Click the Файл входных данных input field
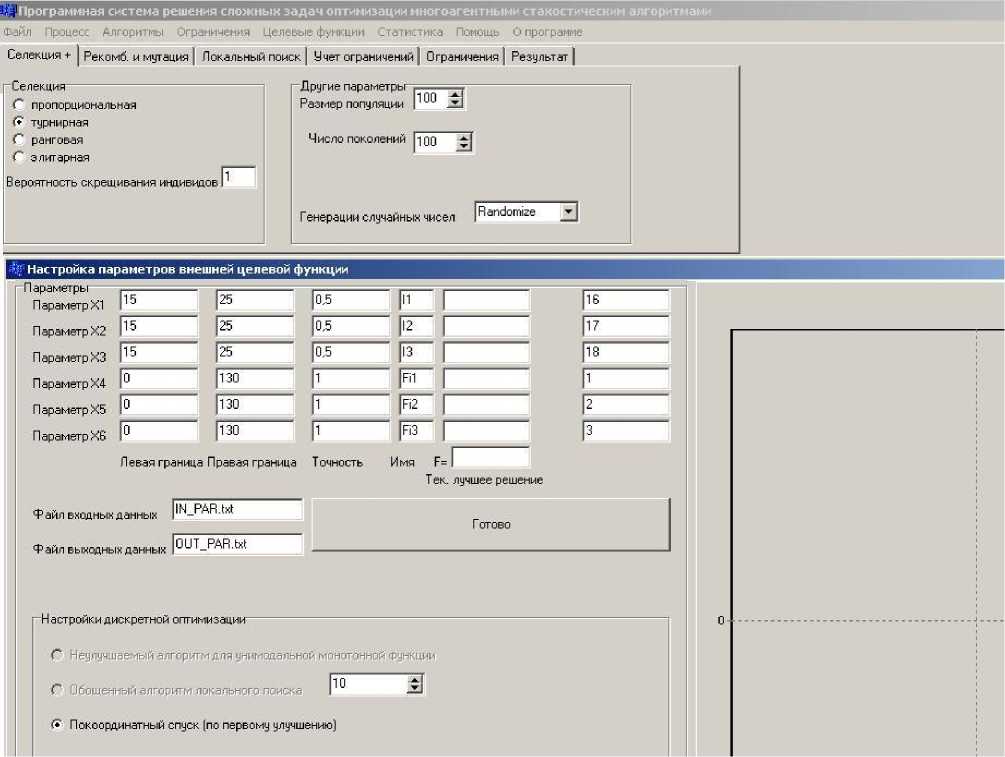The image size is (1005, 757). (x=237, y=510)
